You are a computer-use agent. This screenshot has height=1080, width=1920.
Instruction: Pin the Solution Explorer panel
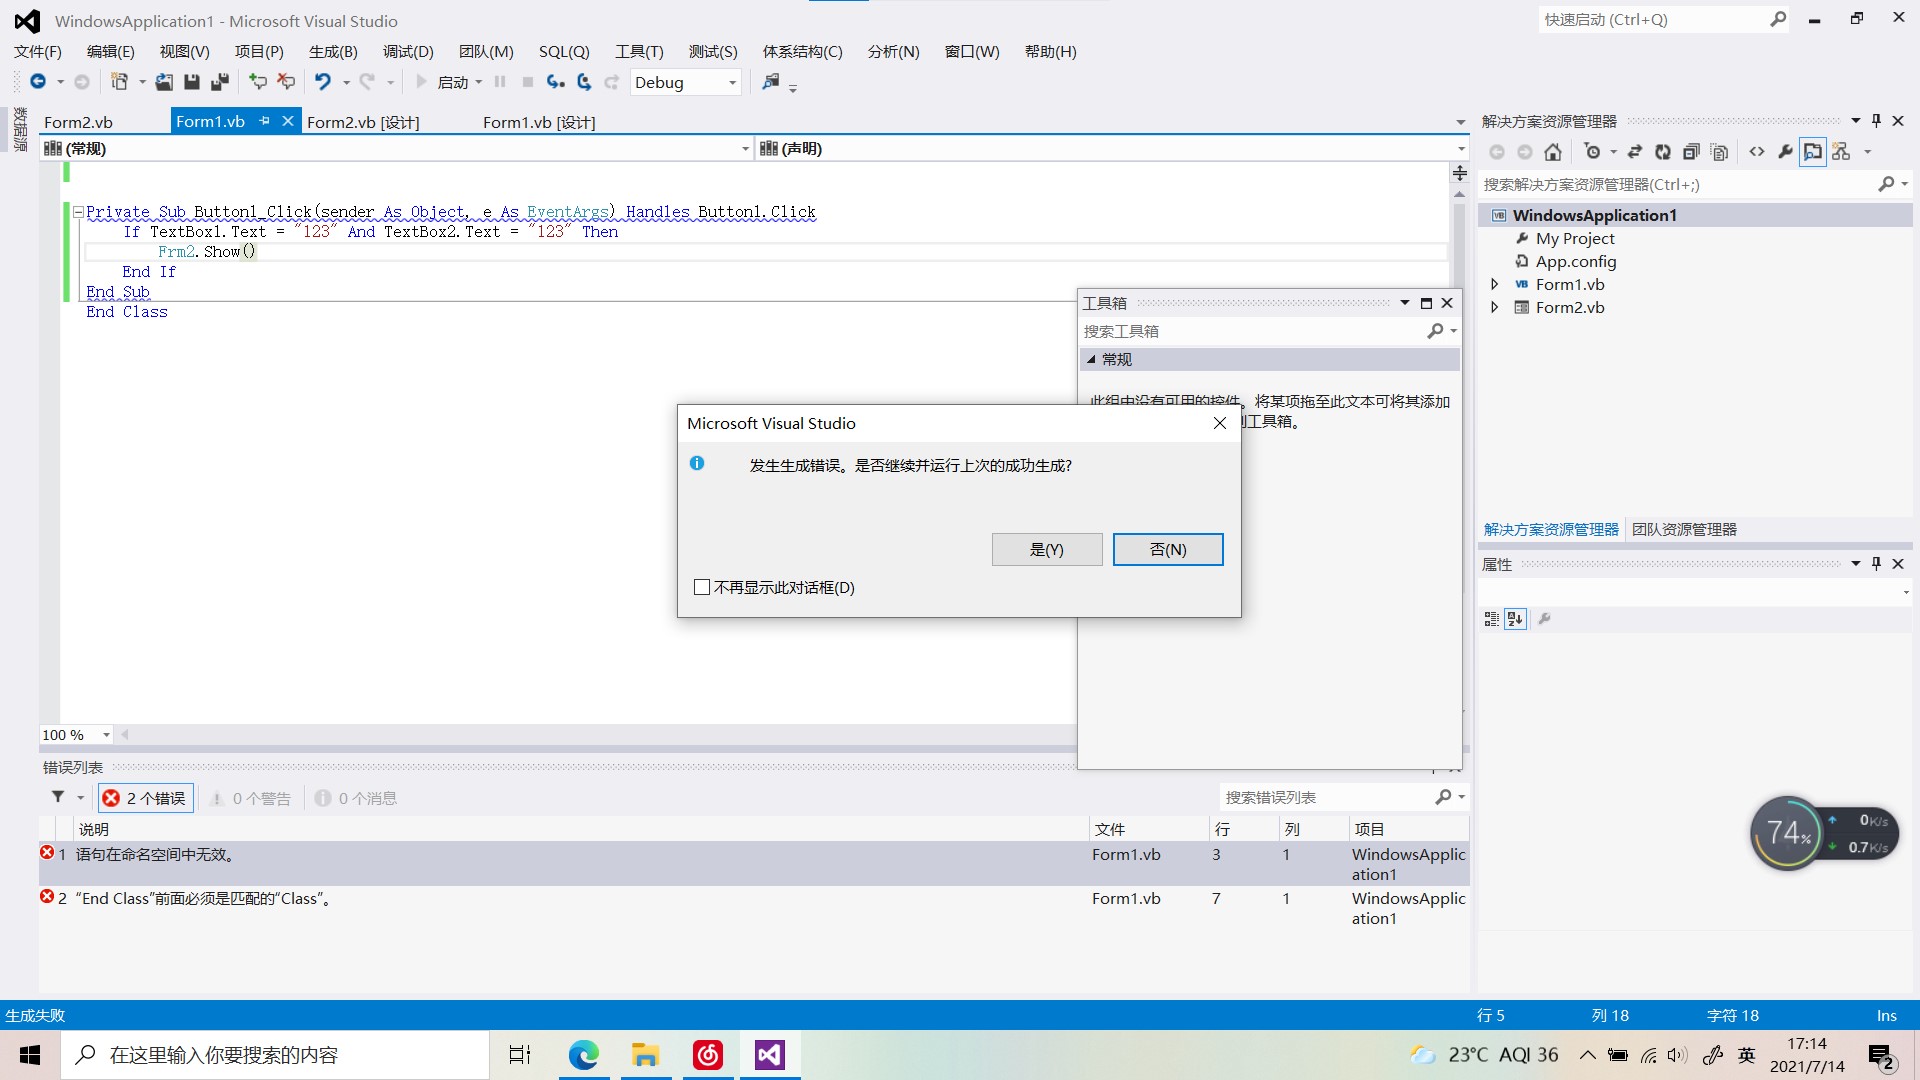pos(1877,121)
